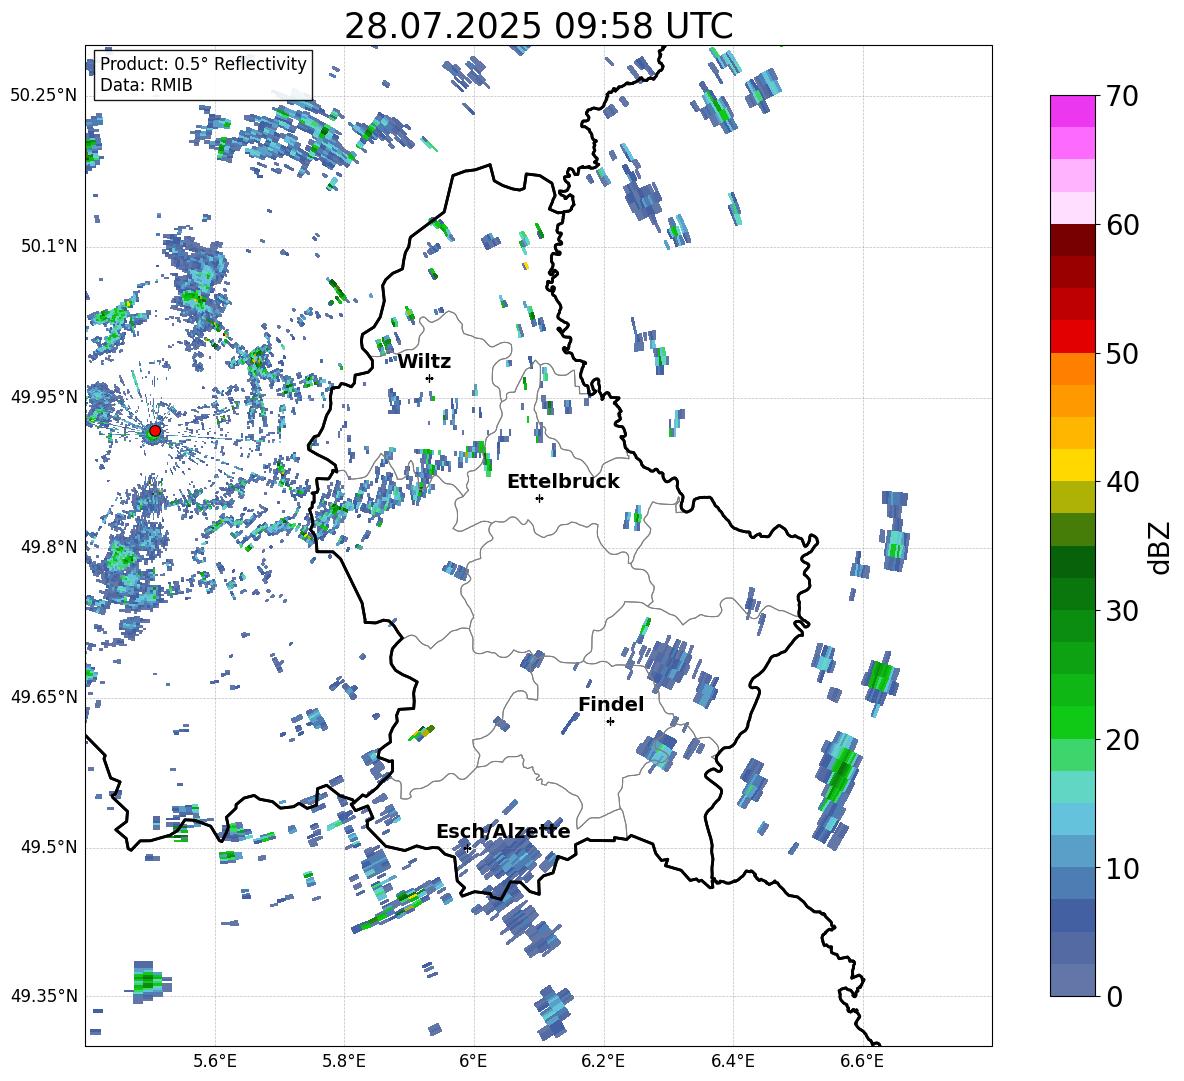This screenshot has height=1081, width=1184.
Task: Pick the bright green 20 dBZ swatch
Action: tap(1072, 722)
